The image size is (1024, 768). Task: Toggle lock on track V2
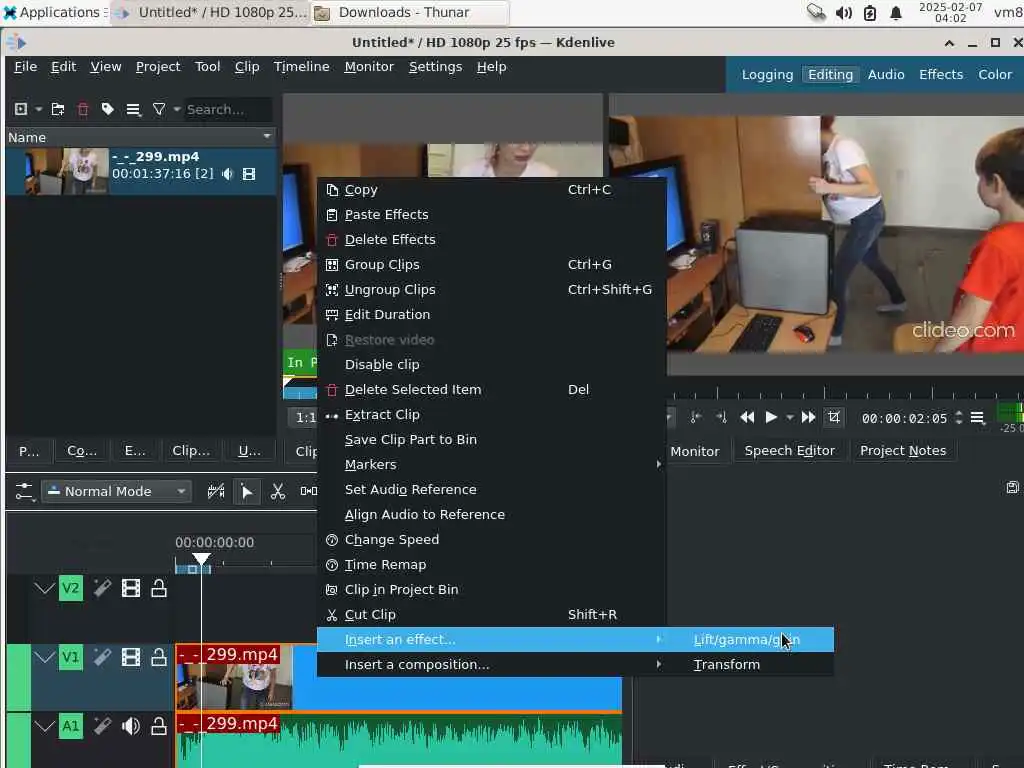(x=159, y=588)
